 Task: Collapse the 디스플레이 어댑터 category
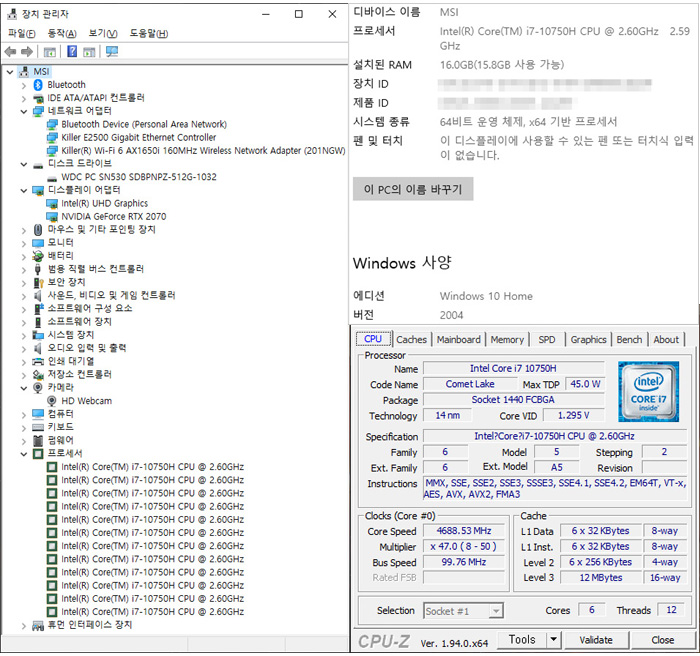[24, 191]
